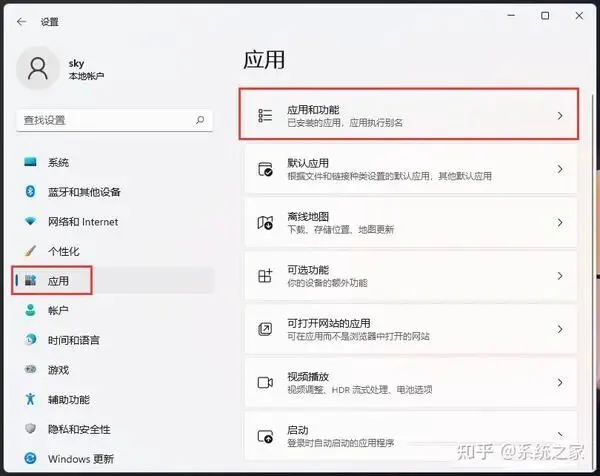Viewport: 600px width, 476px height.
Task: Maximize the Settings window
Action: [545, 16]
